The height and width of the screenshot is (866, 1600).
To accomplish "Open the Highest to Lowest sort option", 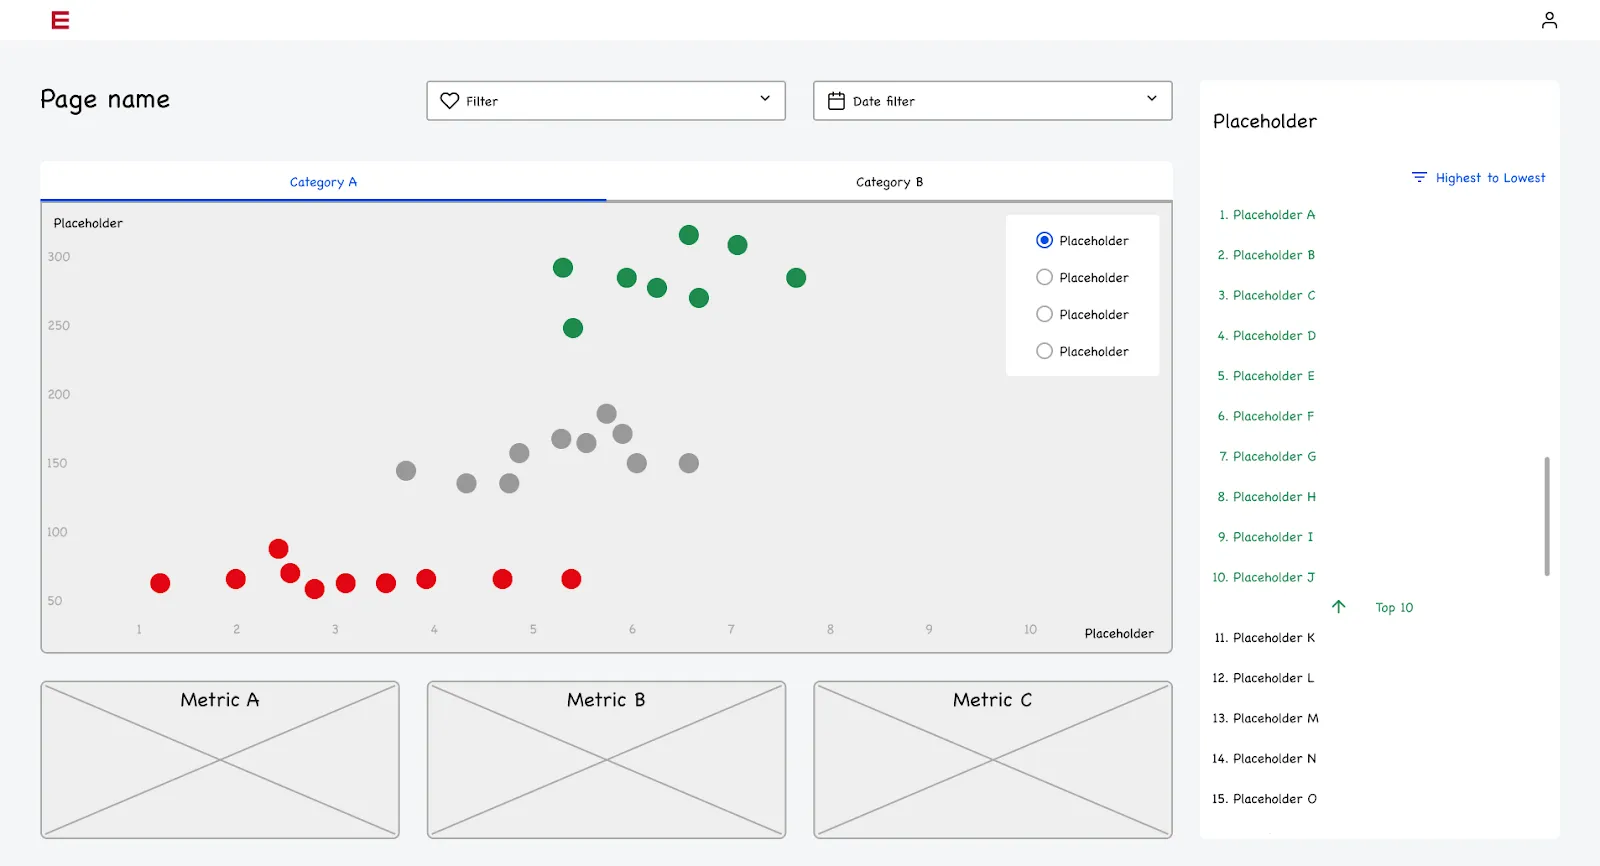I will tap(1490, 178).
